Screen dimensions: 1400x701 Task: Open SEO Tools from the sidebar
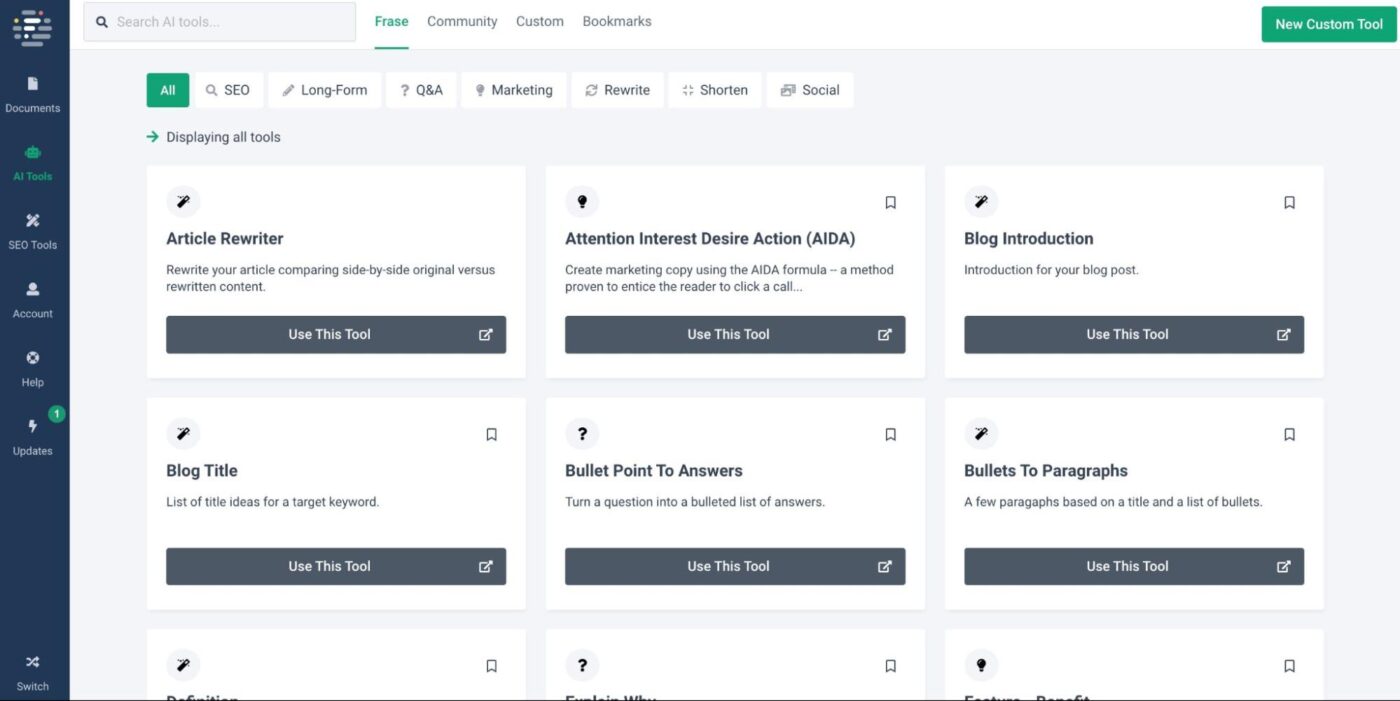33,230
